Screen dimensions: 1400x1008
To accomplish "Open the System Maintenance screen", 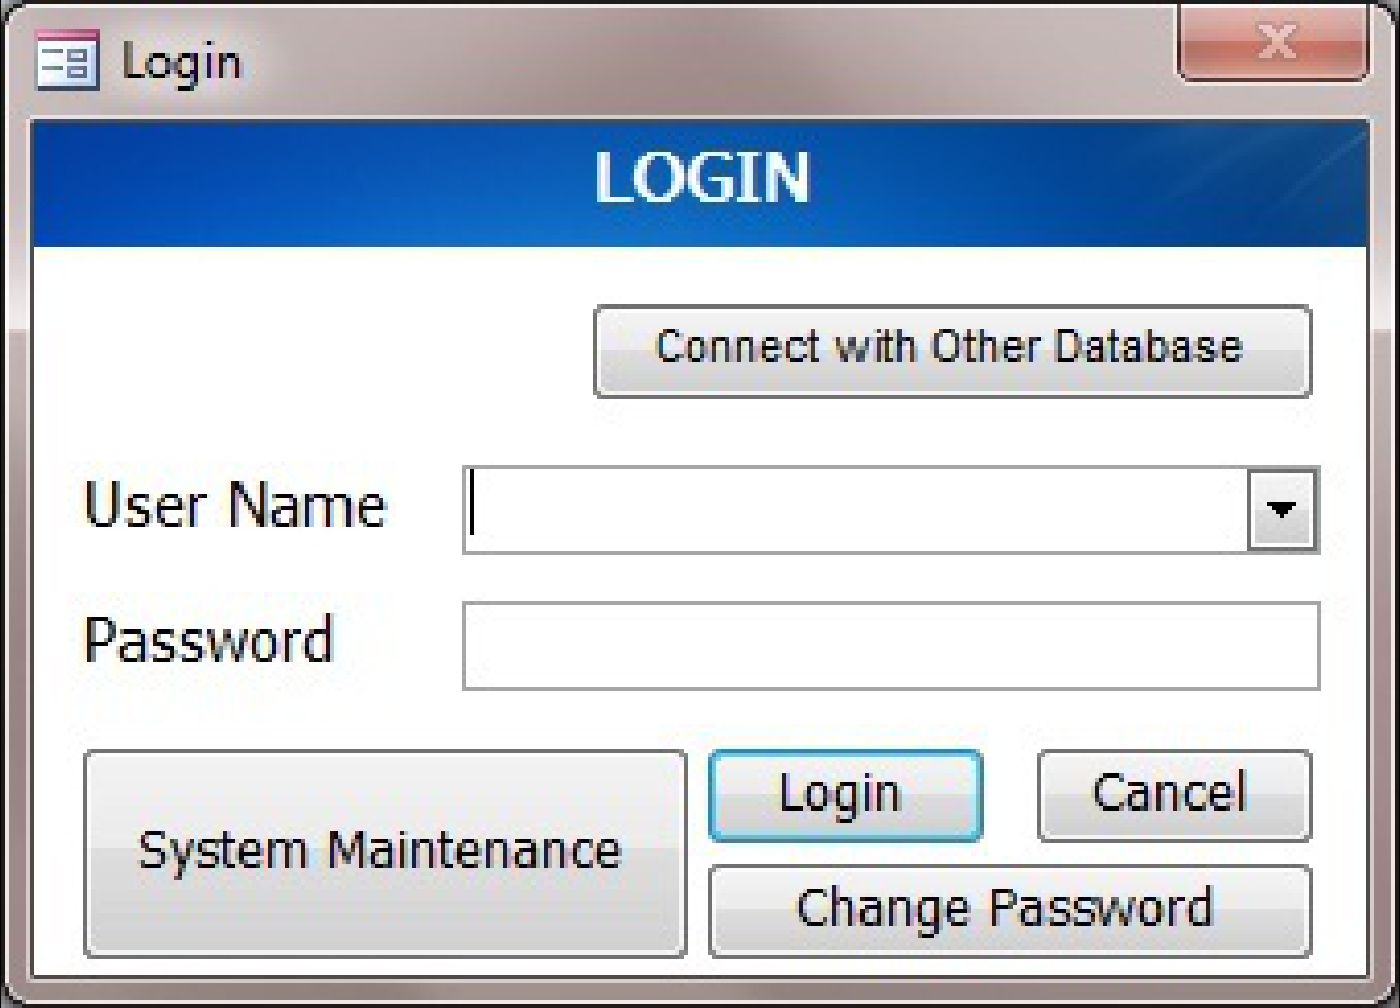I will click(x=385, y=853).
